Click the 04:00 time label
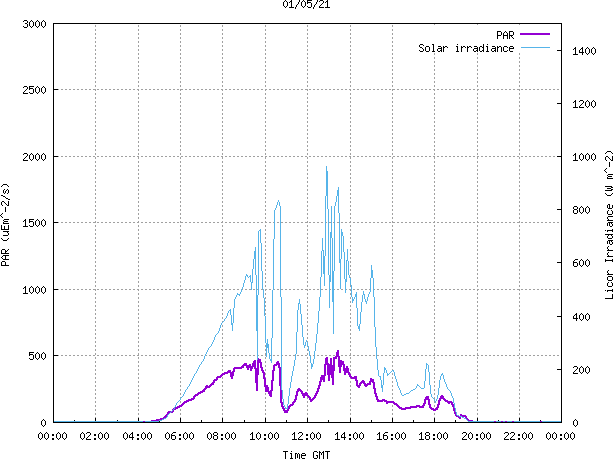Viewport: 613px width, 459px height. click(137, 436)
